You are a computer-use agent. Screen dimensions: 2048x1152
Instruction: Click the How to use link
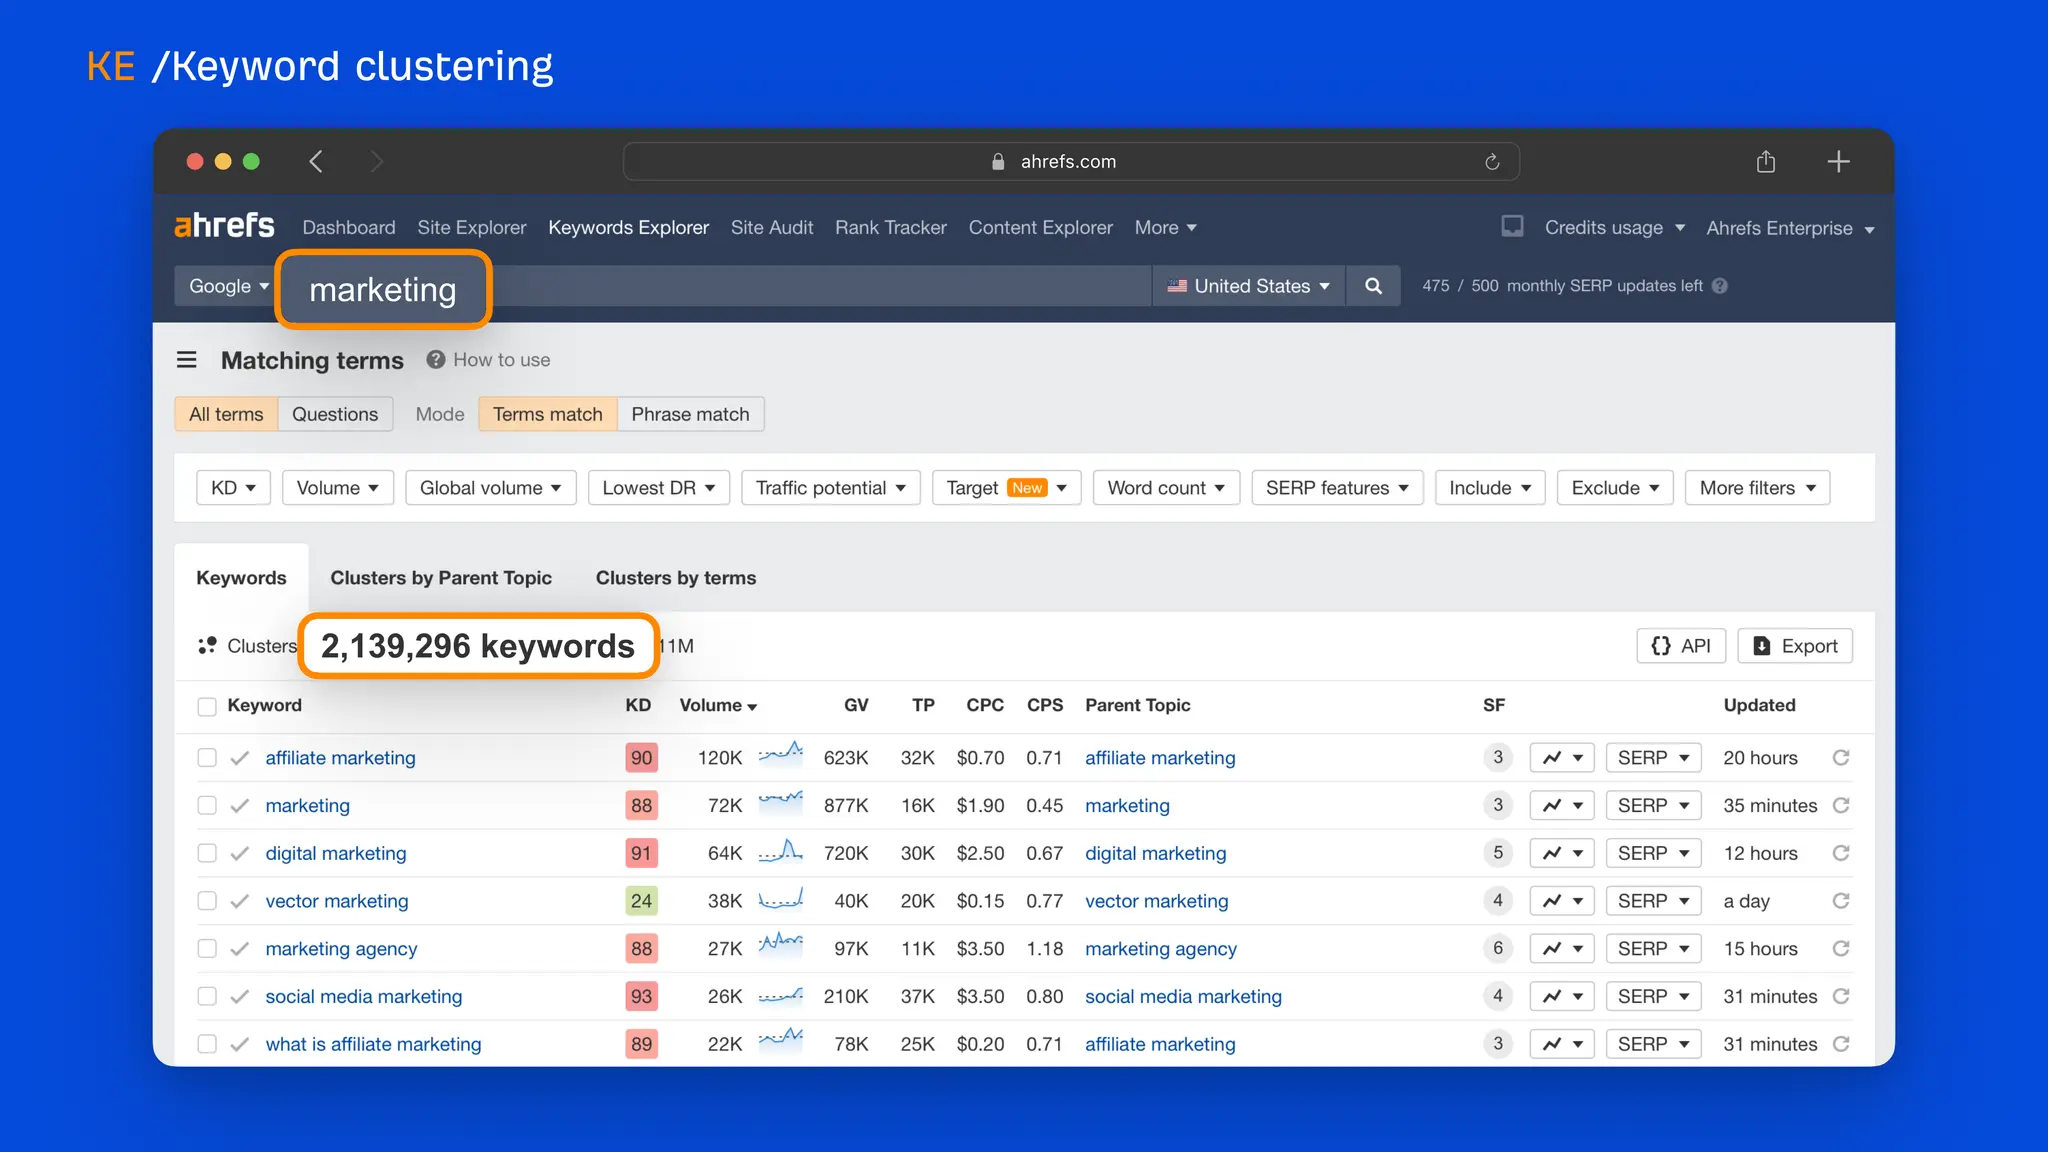tap(502, 360)
